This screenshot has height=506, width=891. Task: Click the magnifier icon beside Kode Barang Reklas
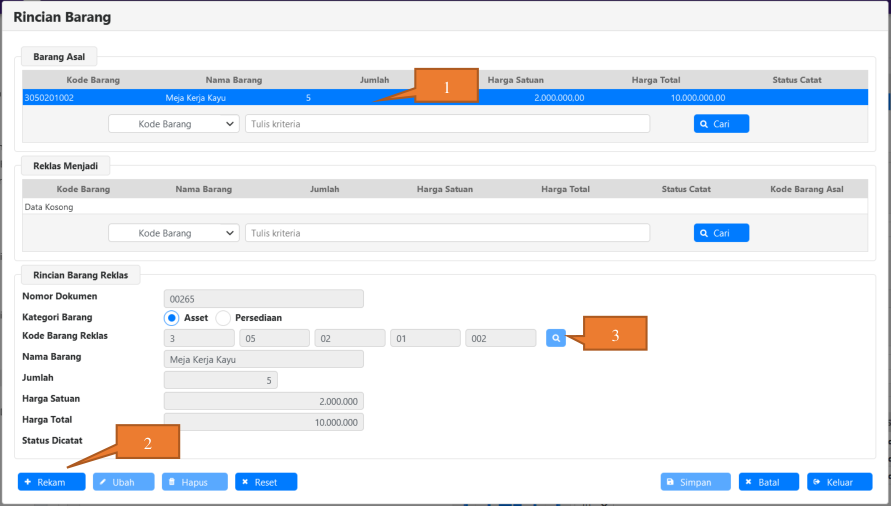[556, 339]
